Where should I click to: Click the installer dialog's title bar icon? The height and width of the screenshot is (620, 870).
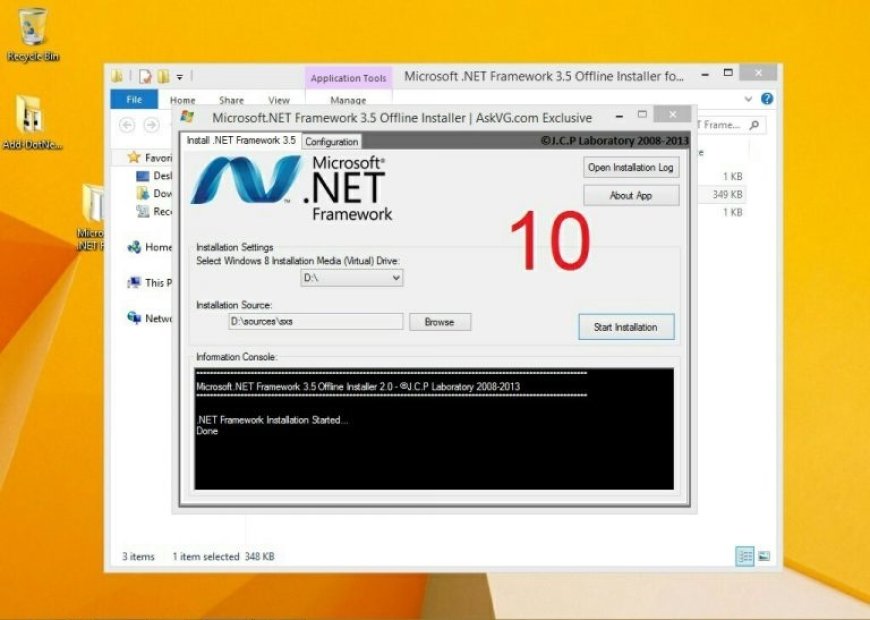click(188, 117)
